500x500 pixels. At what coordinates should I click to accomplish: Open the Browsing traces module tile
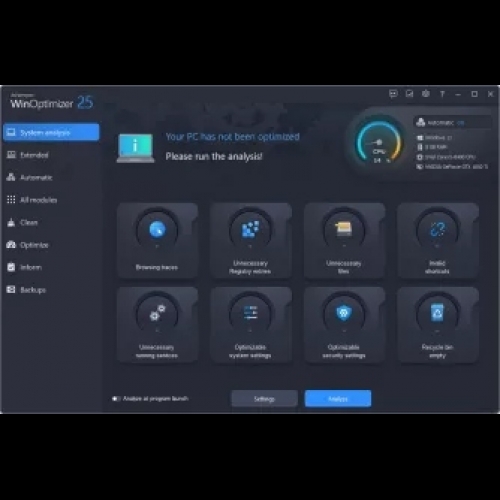coord(157,240)
